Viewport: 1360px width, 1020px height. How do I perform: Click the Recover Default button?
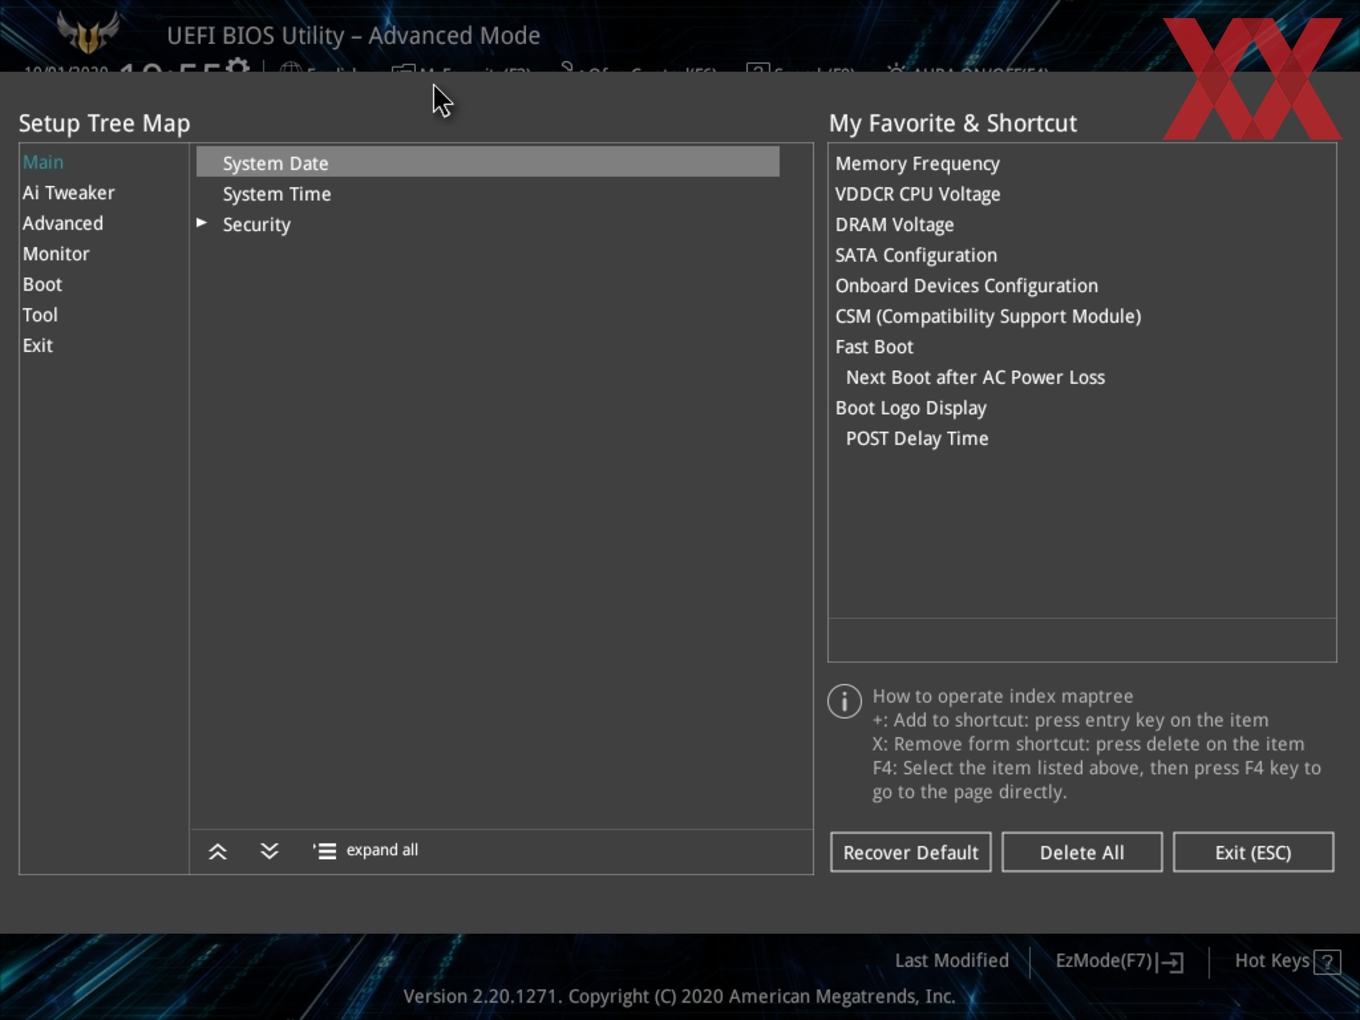coord(911,852)
